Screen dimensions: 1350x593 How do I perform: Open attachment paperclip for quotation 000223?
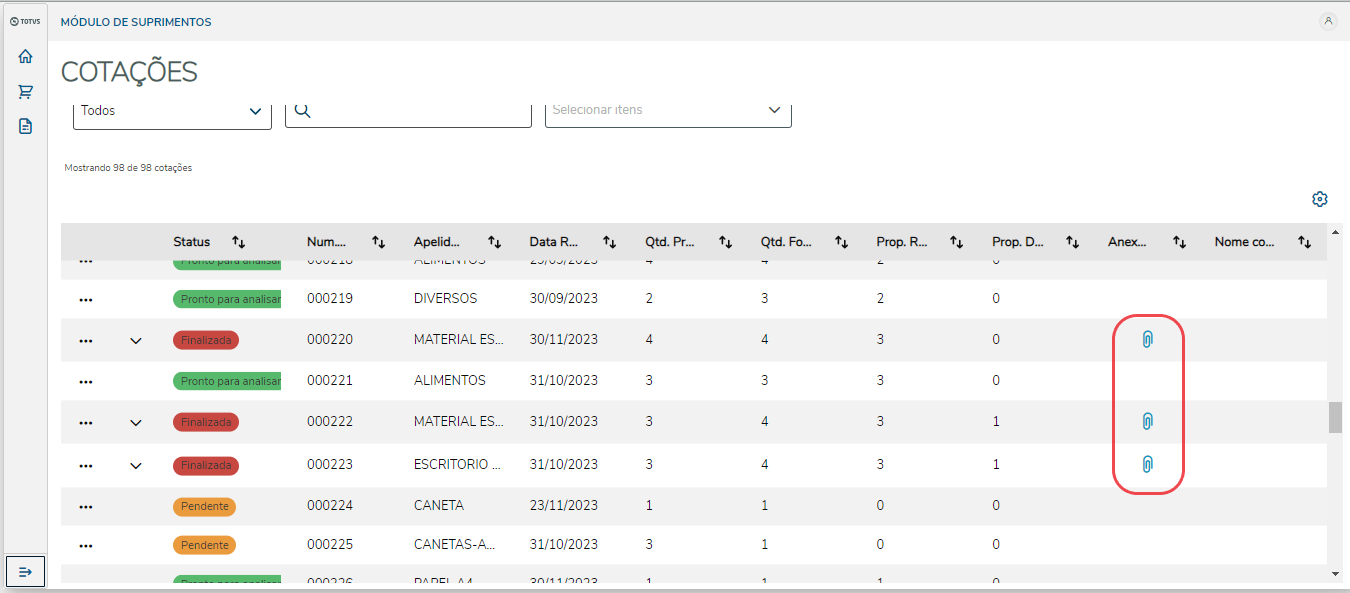coord(1148,464)
